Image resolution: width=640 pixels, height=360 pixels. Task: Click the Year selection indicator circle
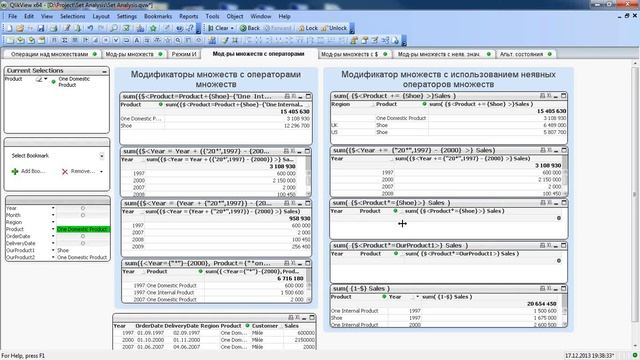83,208
